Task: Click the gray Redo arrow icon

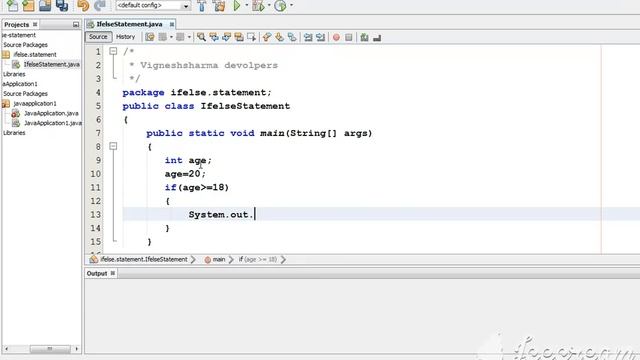Action: point(100,5)
